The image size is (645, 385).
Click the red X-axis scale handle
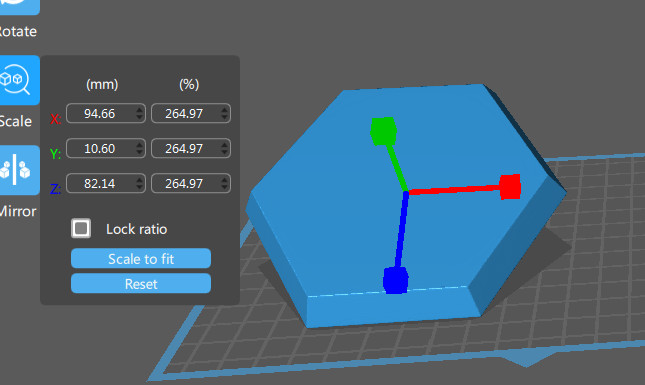[x=510, y=187]
